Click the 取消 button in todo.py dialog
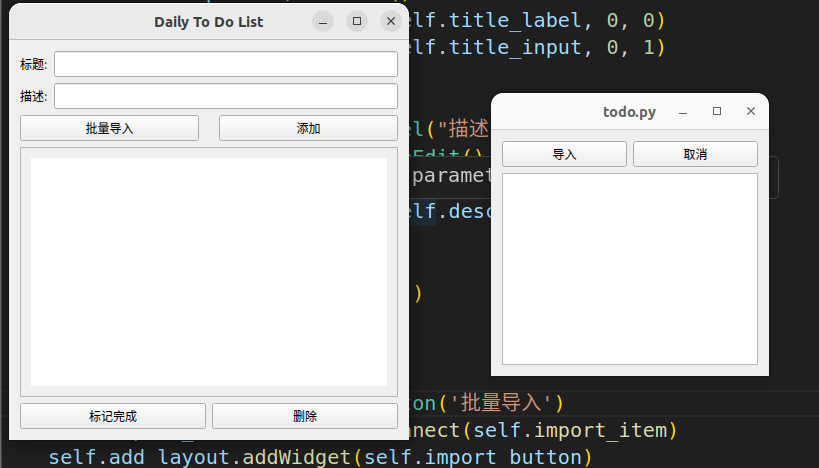 click(x=695, y=154)
